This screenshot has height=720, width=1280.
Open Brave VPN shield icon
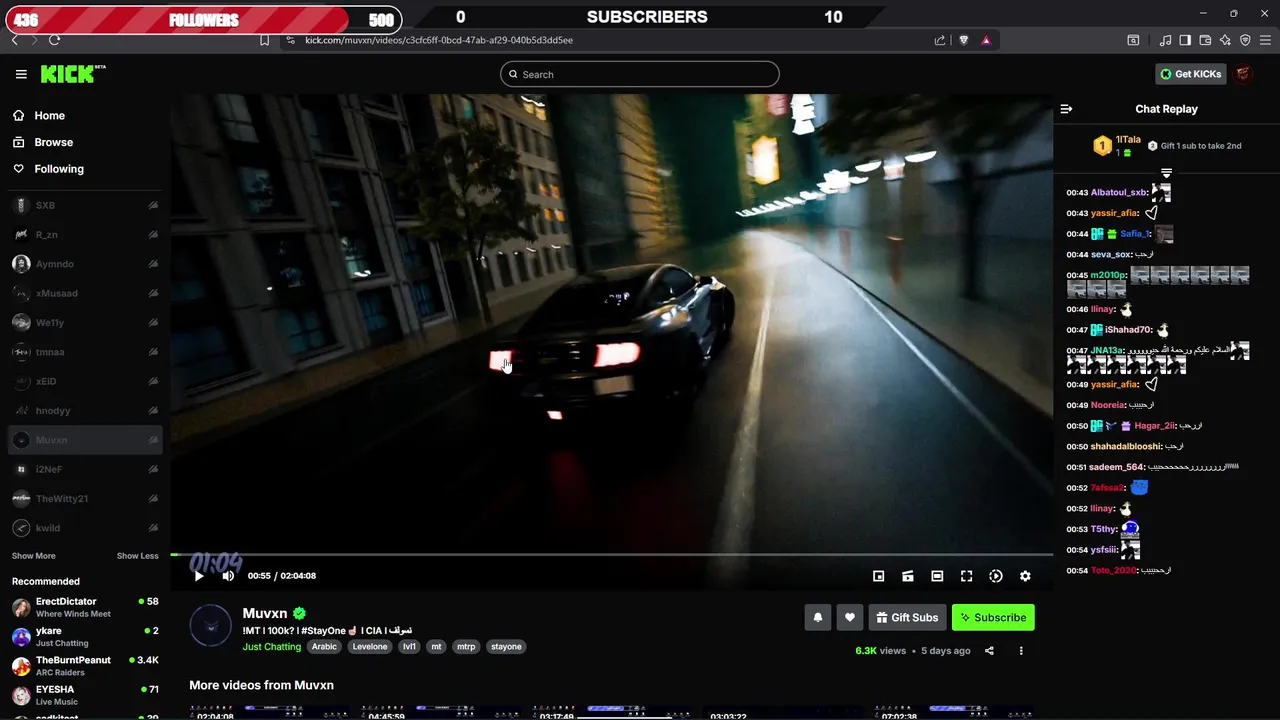1245,40
